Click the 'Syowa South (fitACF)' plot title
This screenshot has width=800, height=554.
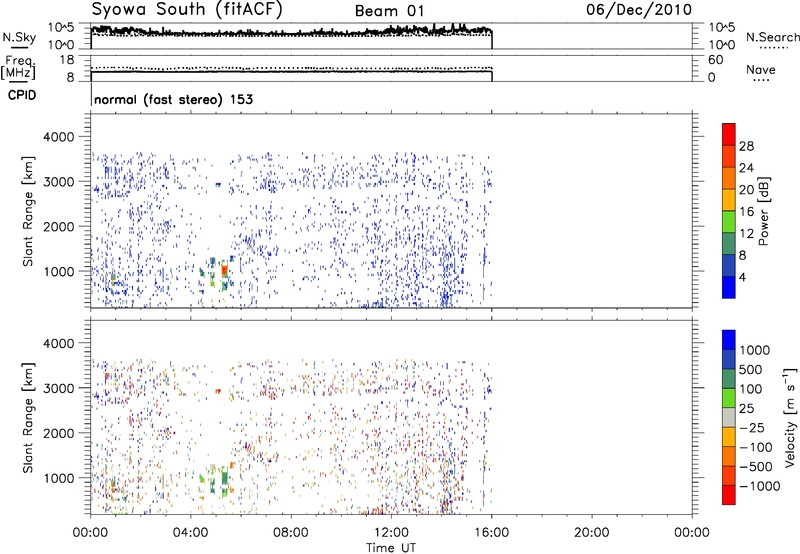pyautogui.click(x=187, y=10)
